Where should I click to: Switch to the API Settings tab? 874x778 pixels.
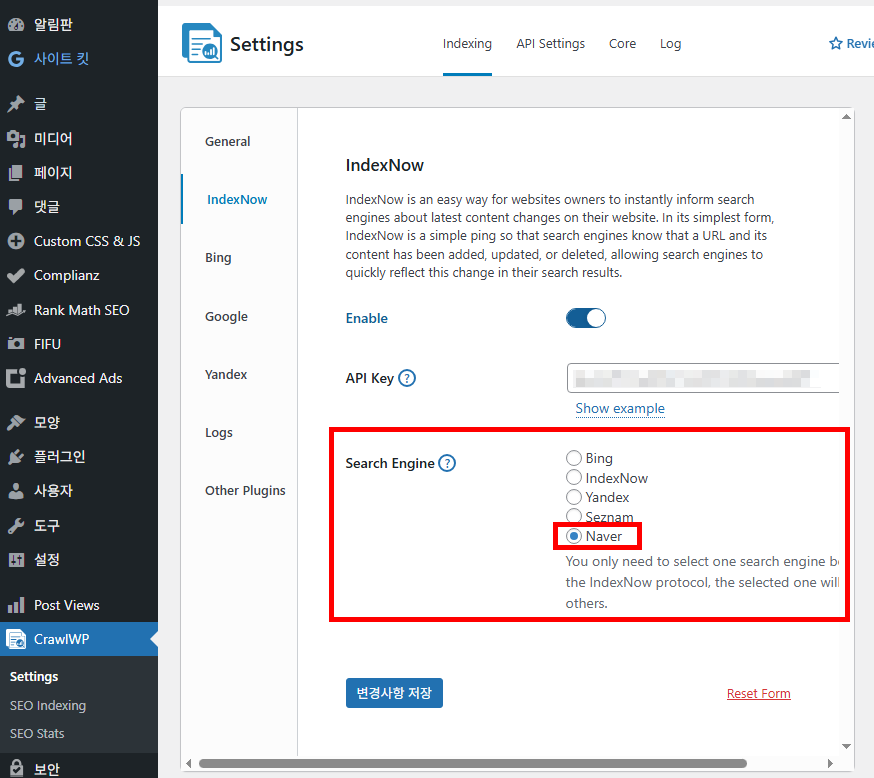point(551,43)
